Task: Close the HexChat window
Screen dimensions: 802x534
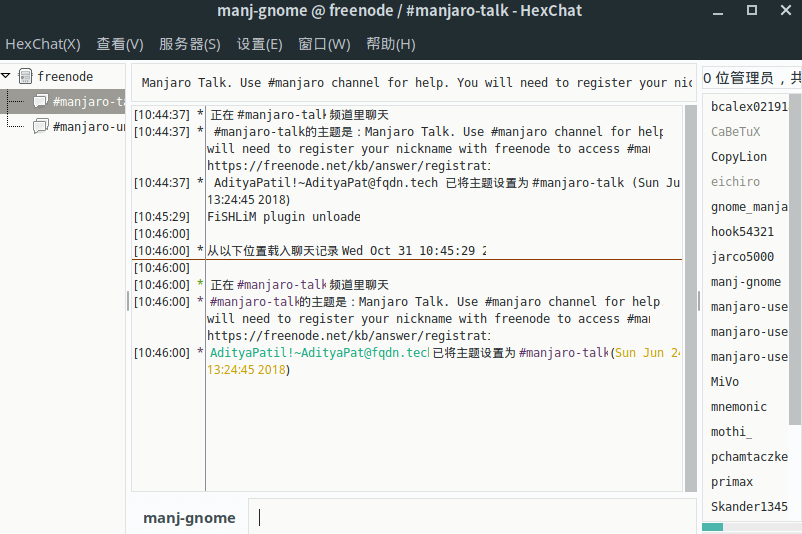Action: [786, 10]
